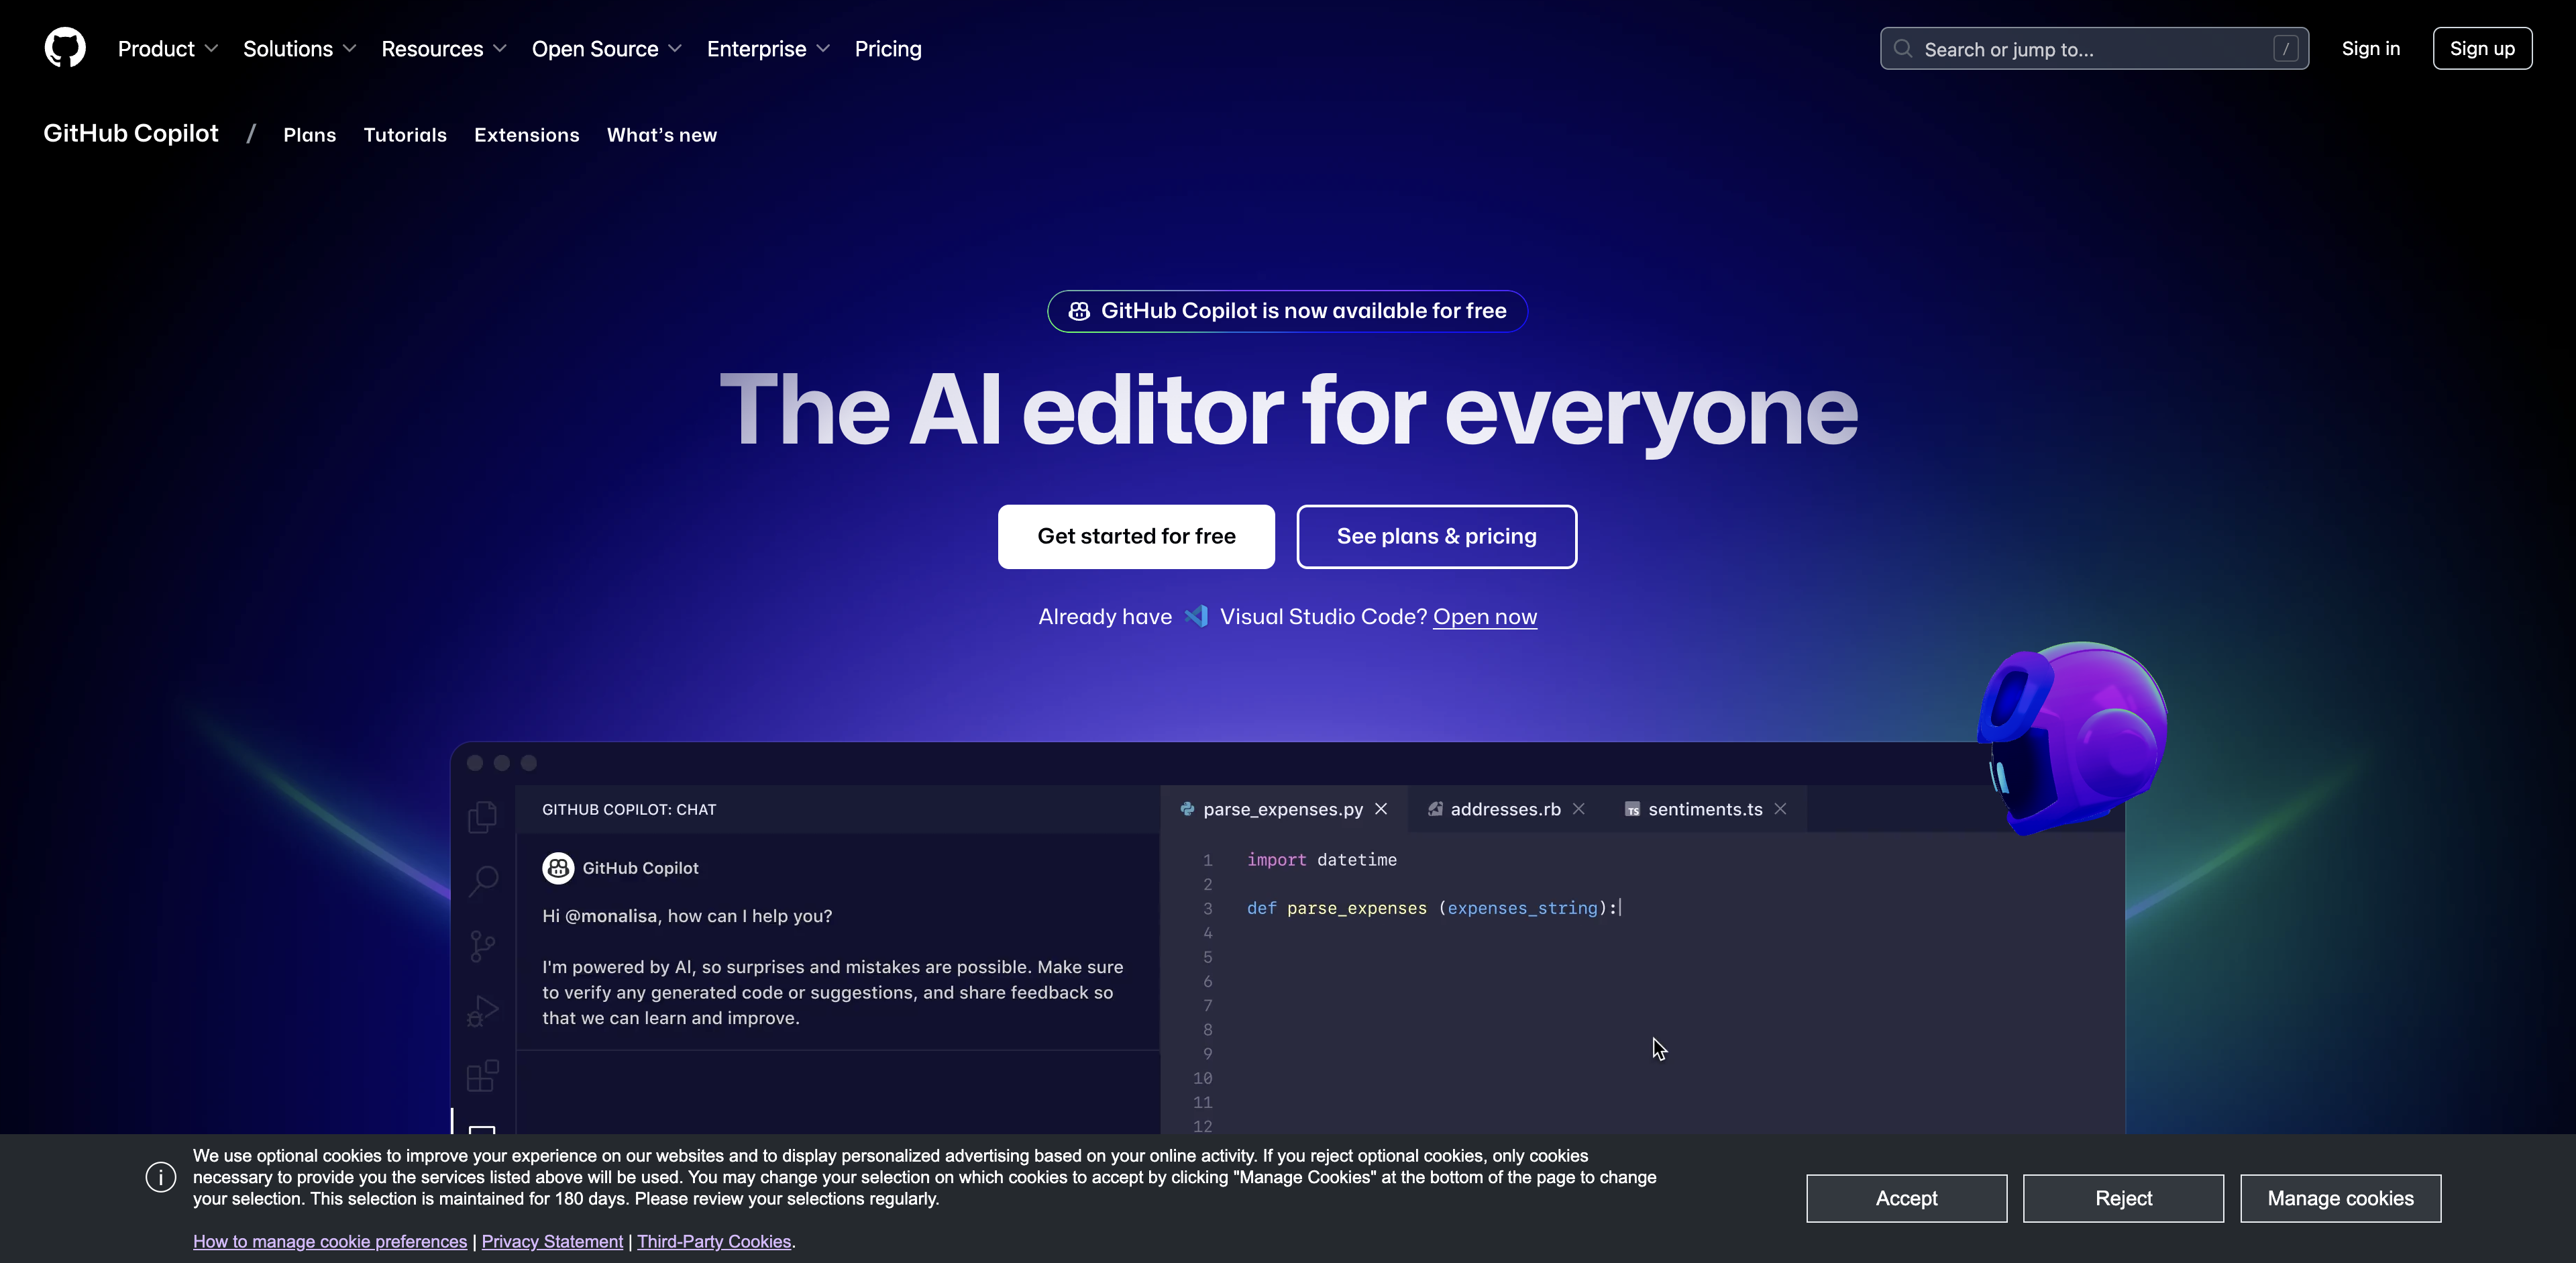Expand the Open Source menu
This screenshot has width=2576, height=1263.
[606, 49]
